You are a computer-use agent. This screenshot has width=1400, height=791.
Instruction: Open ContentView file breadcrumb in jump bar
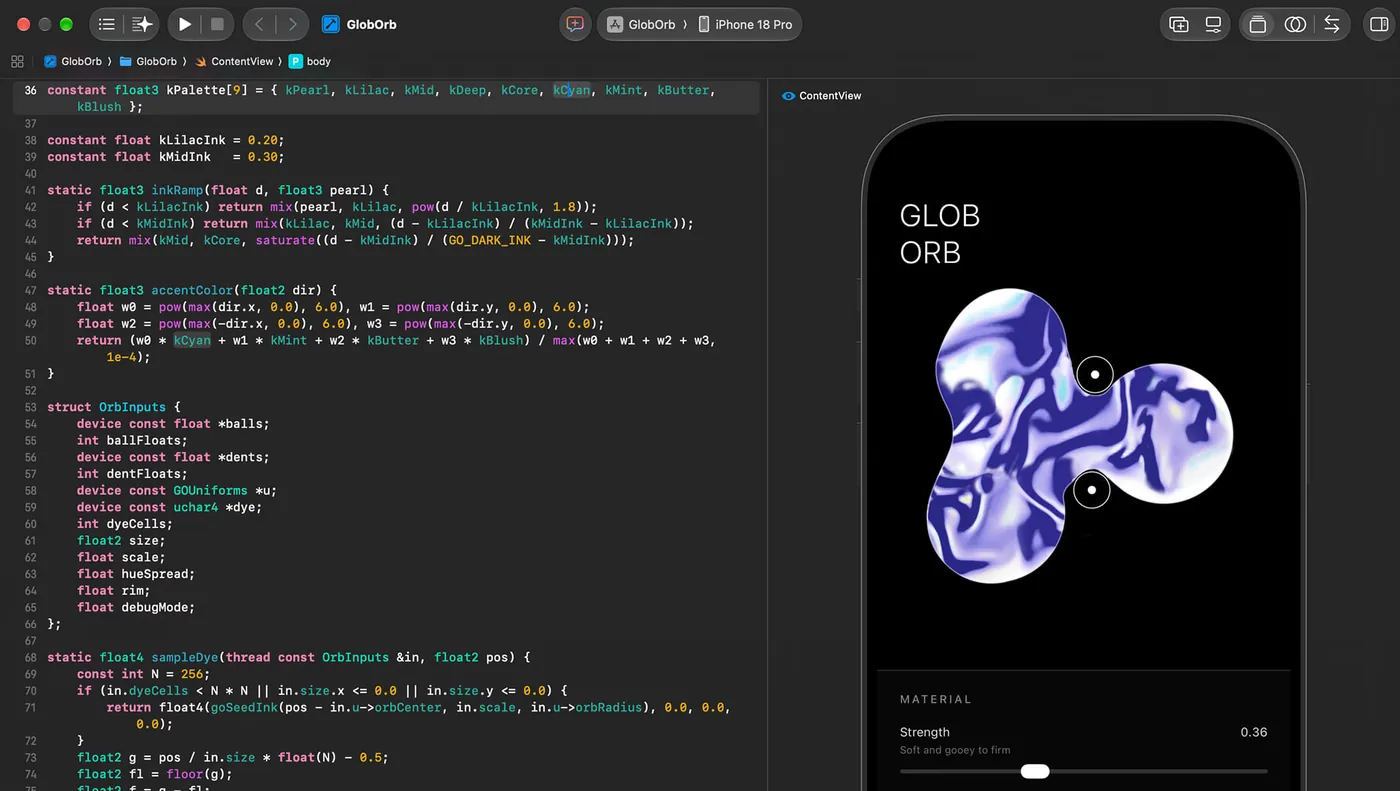(234, 61)
